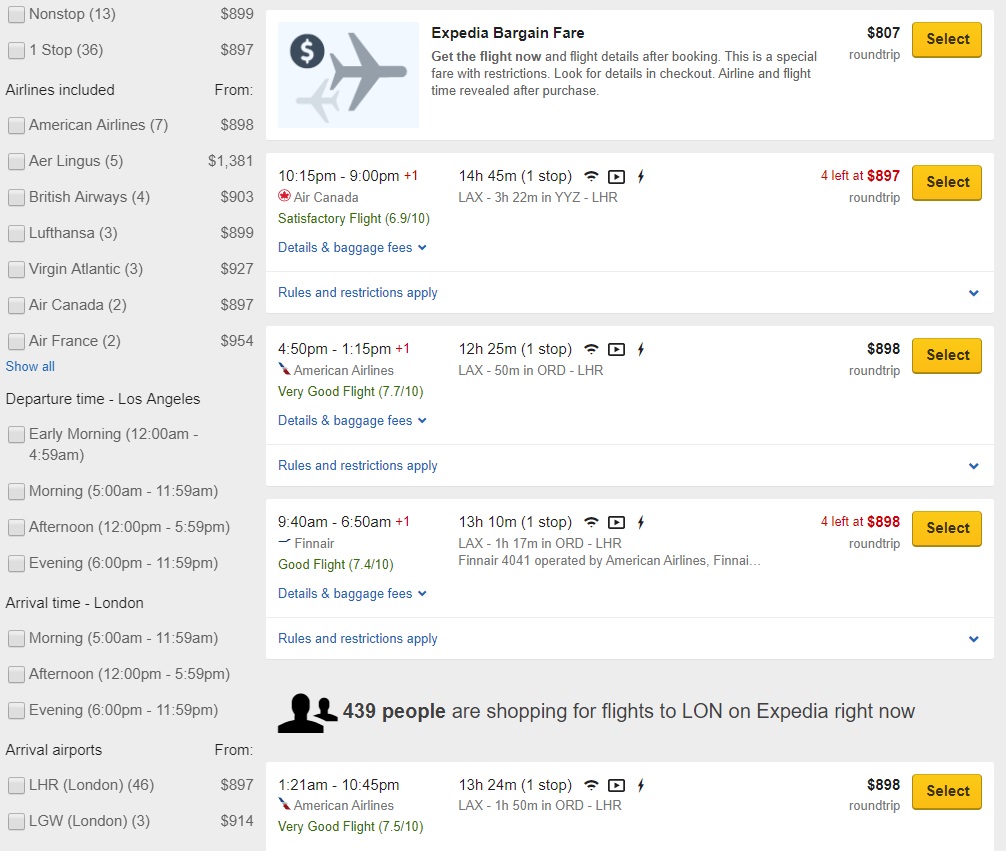Viewport: 1006px width, 851px height.
Task: Select the $898 American Airlines 4:50pm flight
Action: [x=945, y=355]
